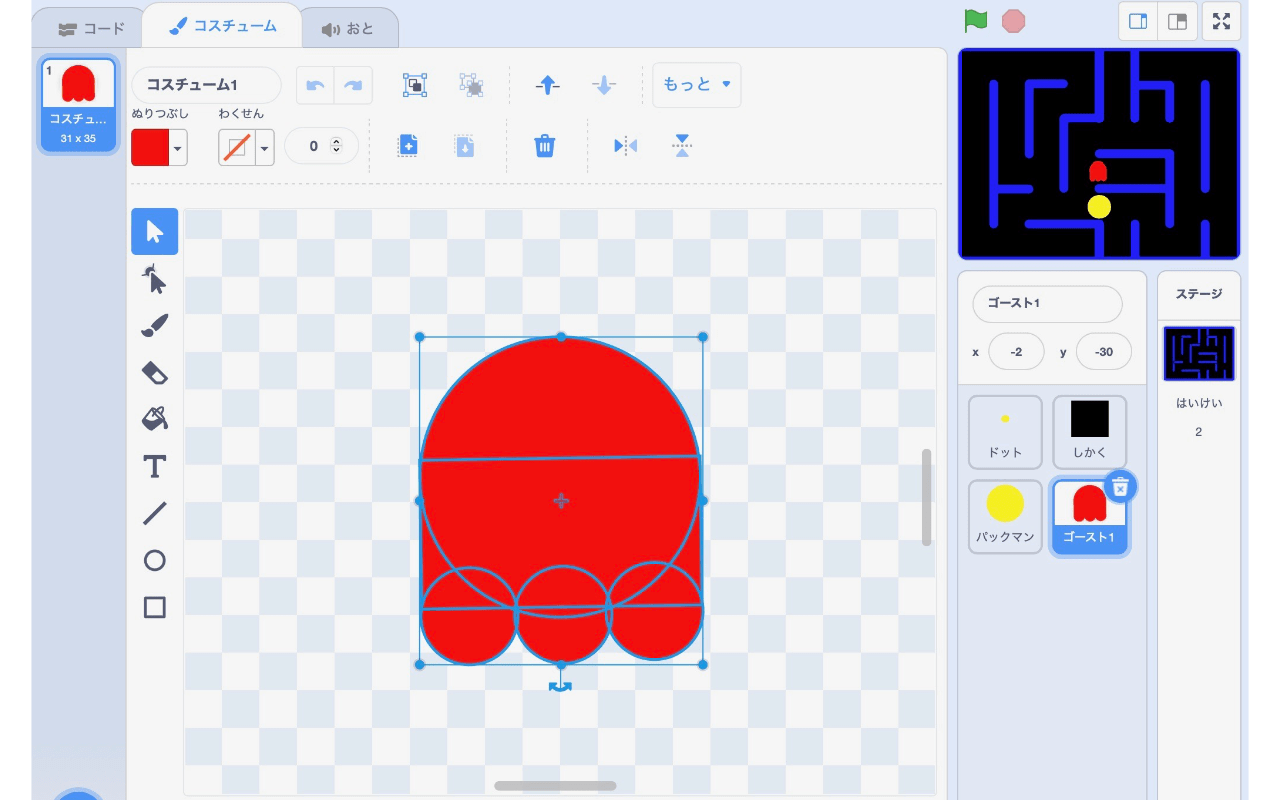Viewport: 1280px width, 800px height.
Task: Adjust the outline width stepper arrows
Action: click(x=336, y=146)
